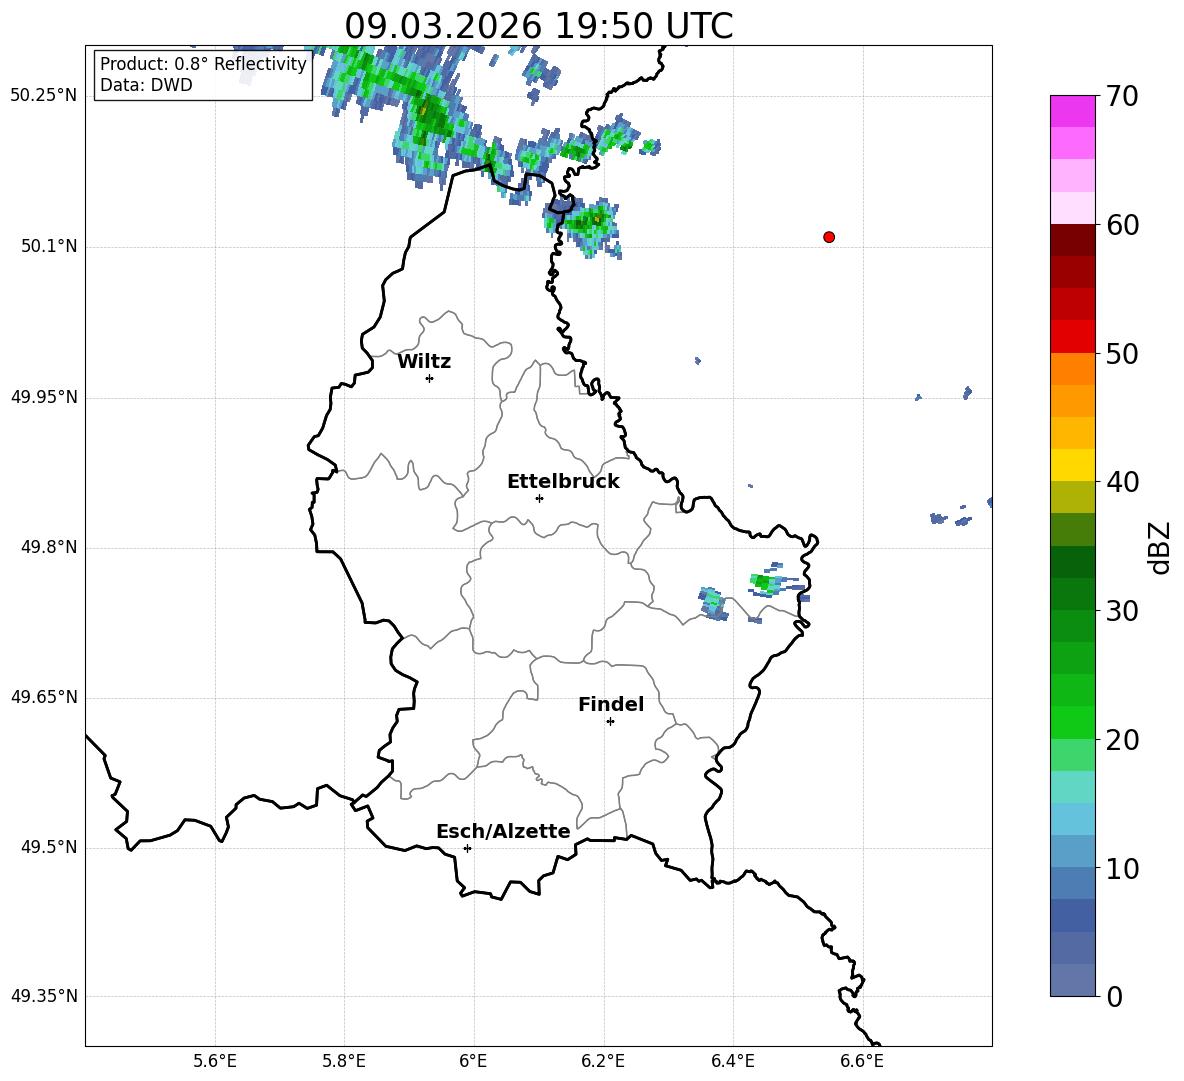Click the dBZ colorbar axis label

[1159, 547]
